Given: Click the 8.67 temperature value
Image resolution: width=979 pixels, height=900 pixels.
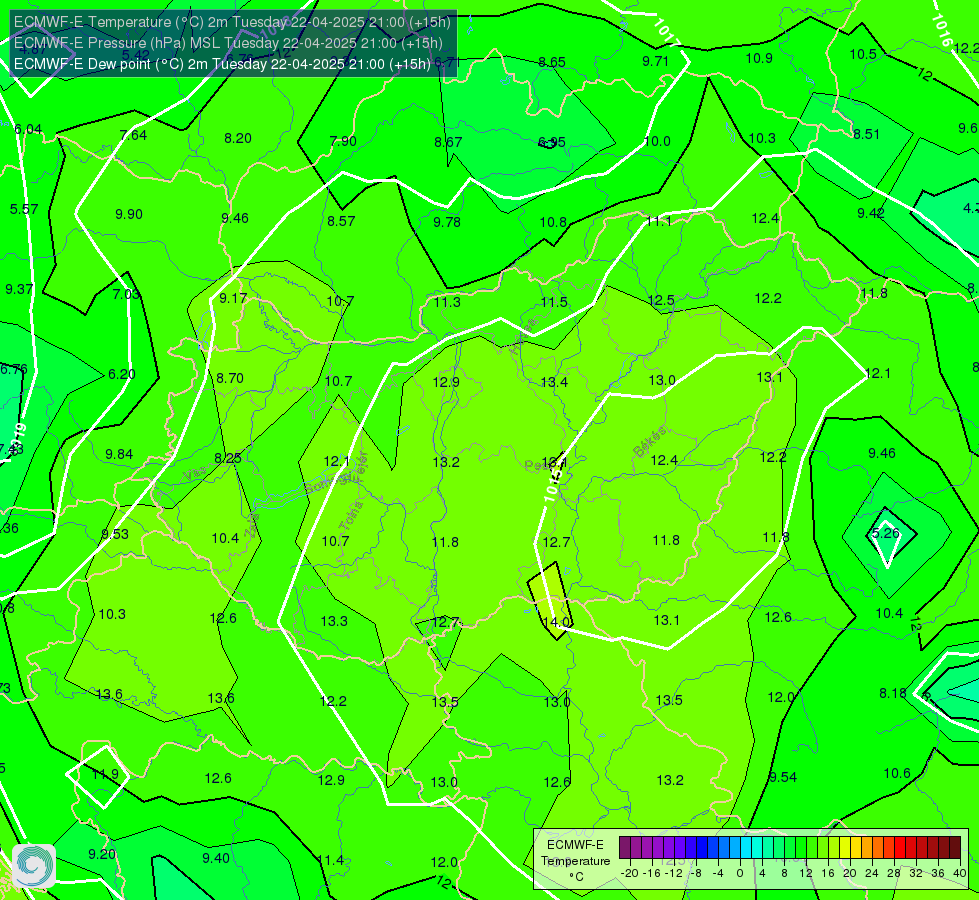Looking at the screenshot, I should (448, 142).
